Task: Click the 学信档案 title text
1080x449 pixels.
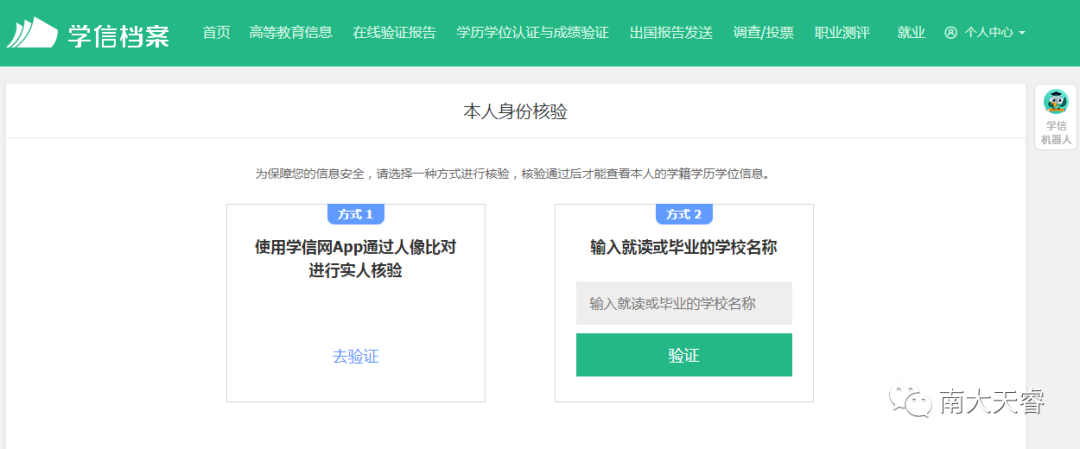Action: 118,34
